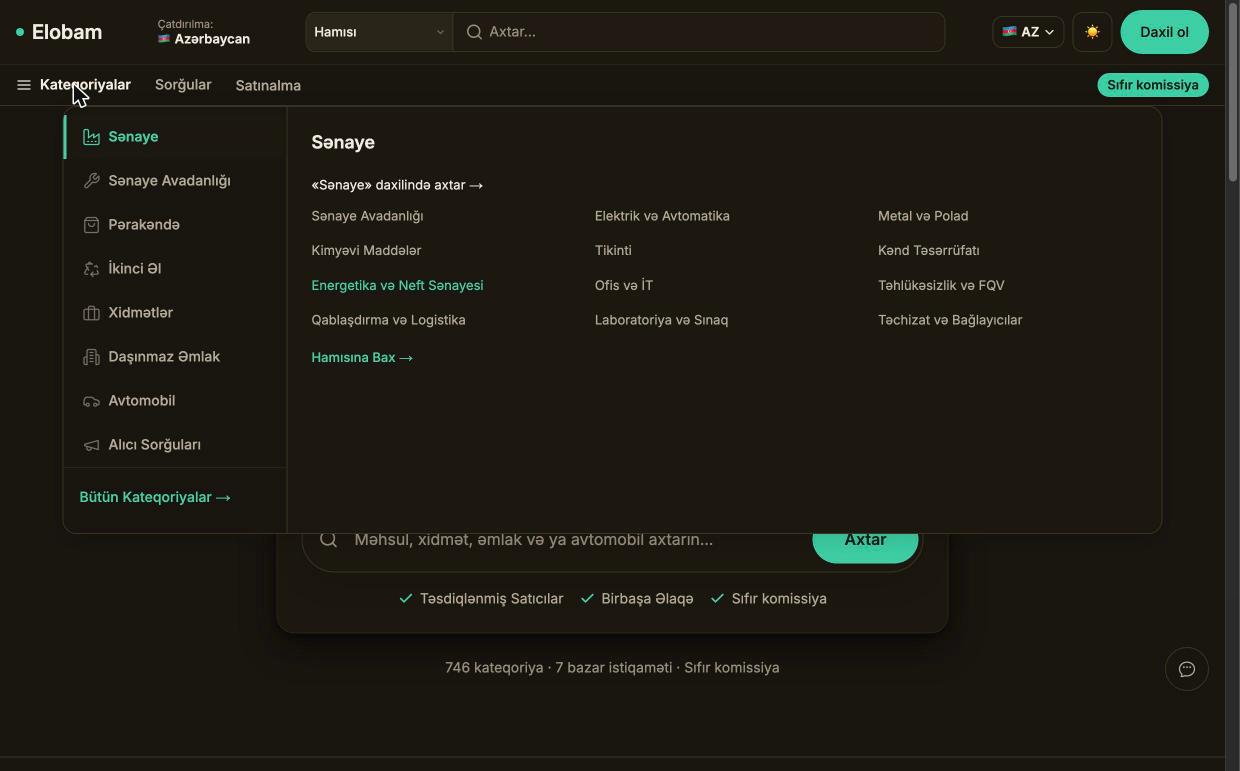Screen dimensions: 1240x771
Task: Click the magnifier icon in top search bar
Action: [x=474, y=32]
